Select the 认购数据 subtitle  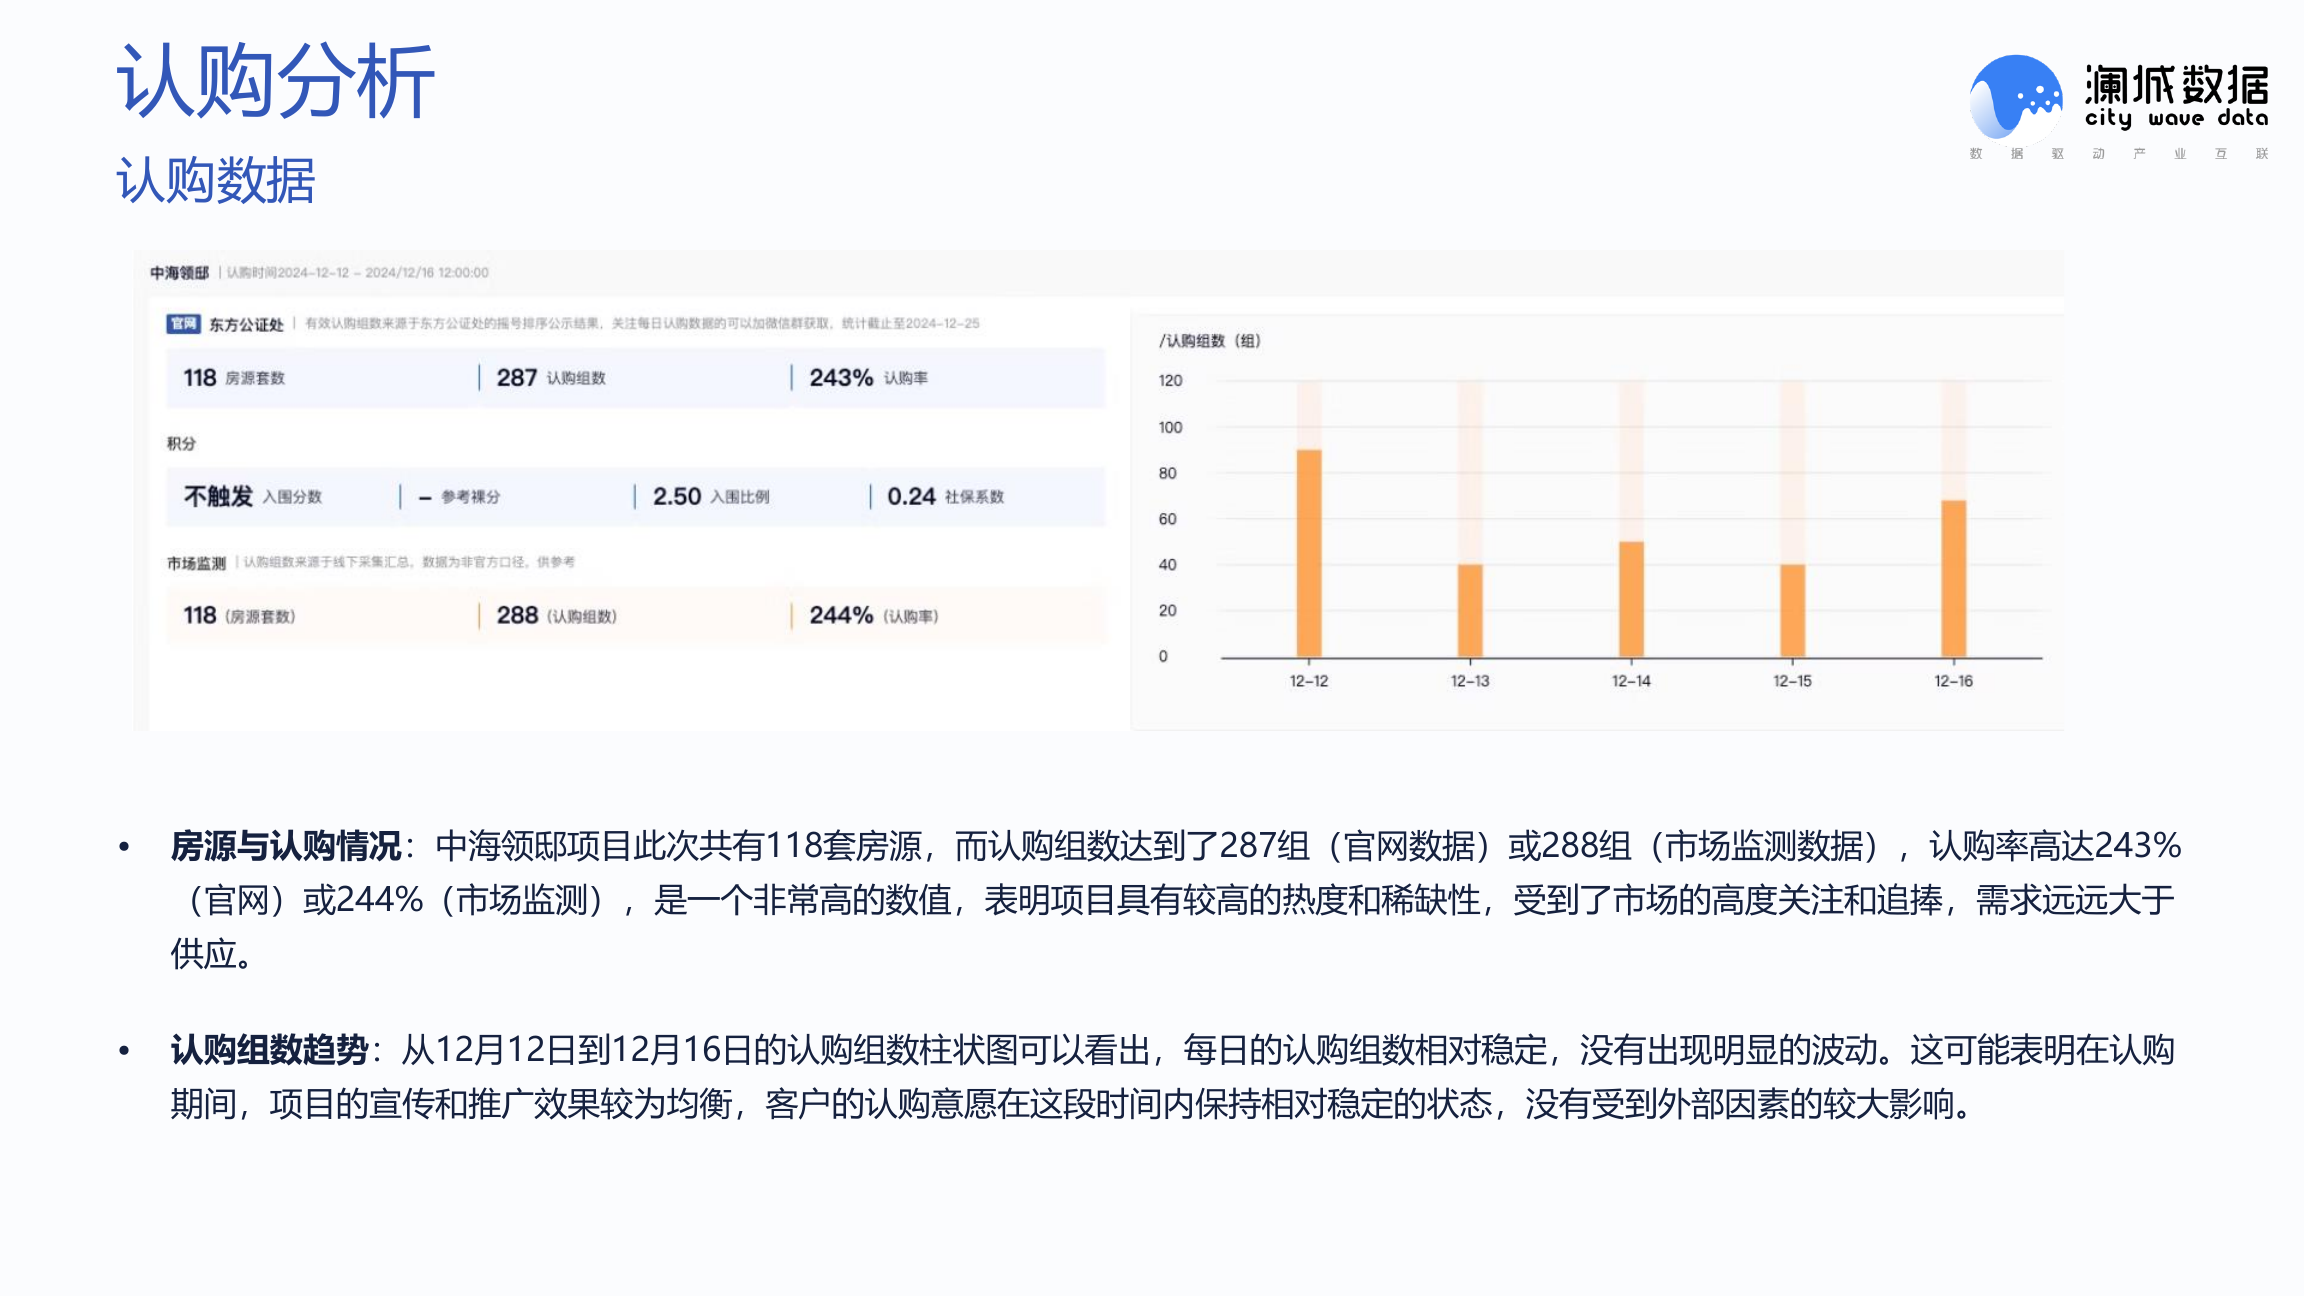pyautogui.click(x=216, y=181)
